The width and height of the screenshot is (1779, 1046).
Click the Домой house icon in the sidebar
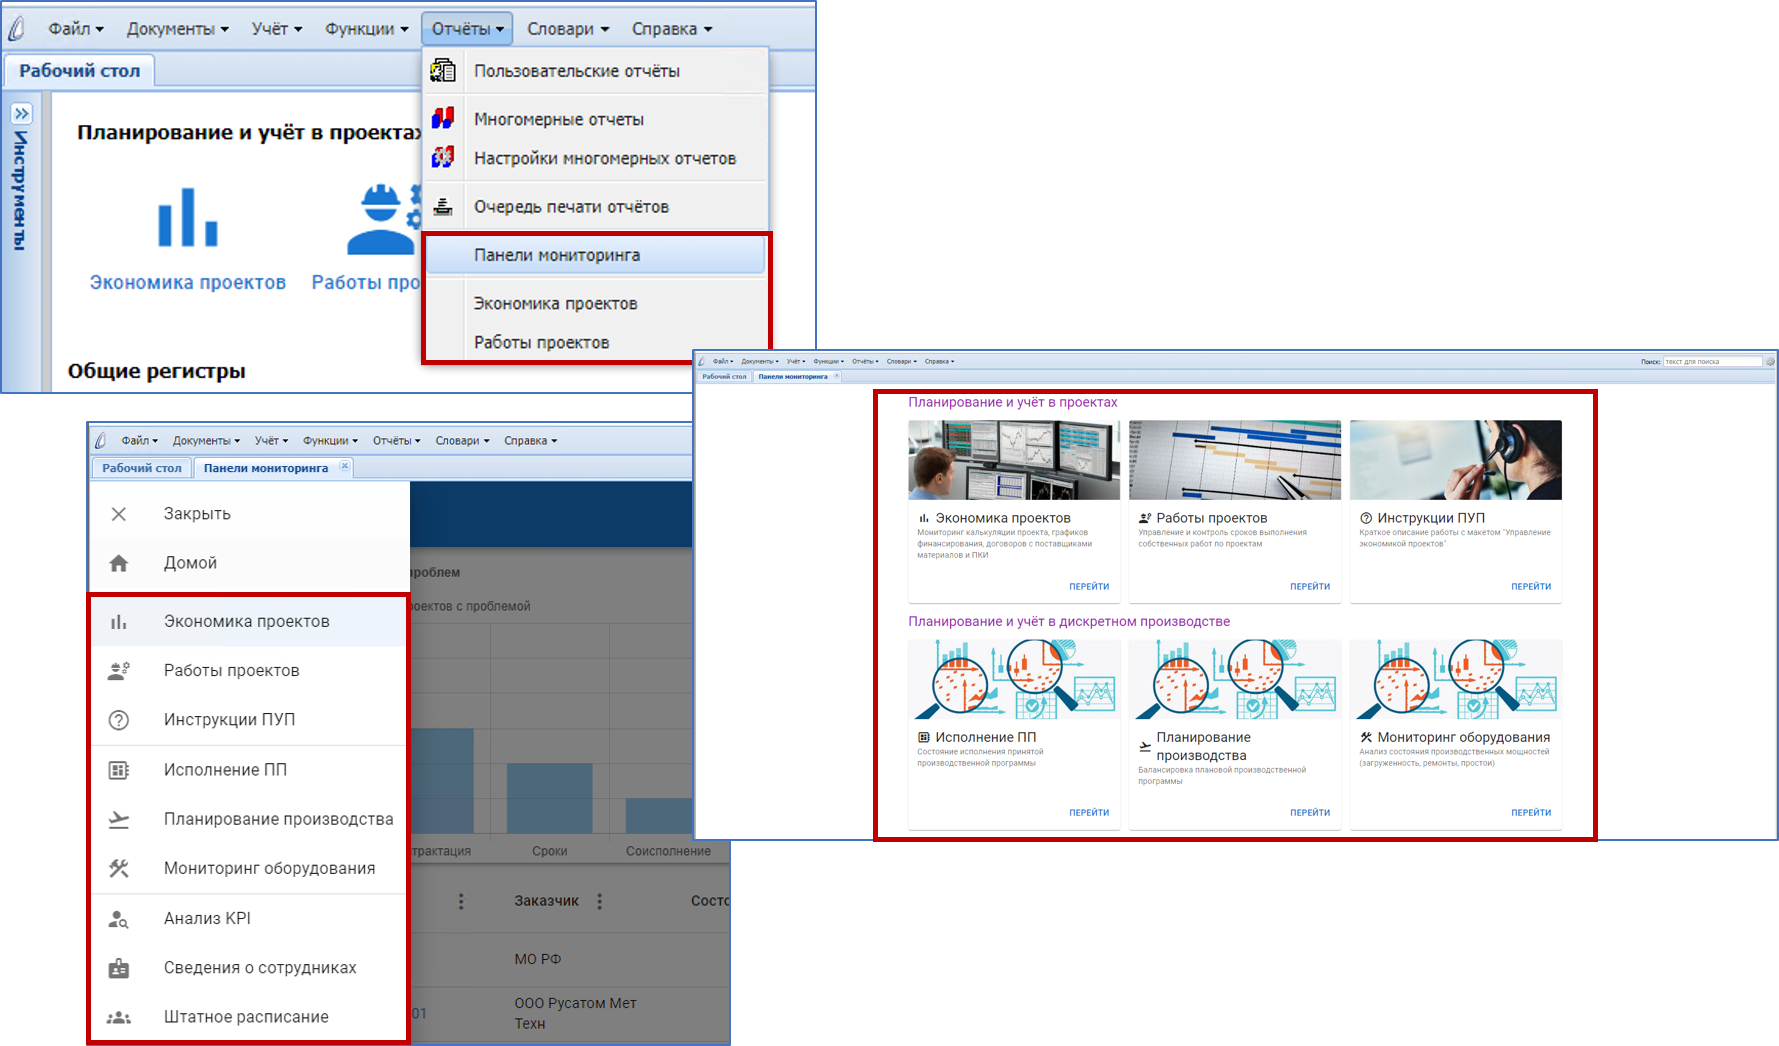[119, 563]
